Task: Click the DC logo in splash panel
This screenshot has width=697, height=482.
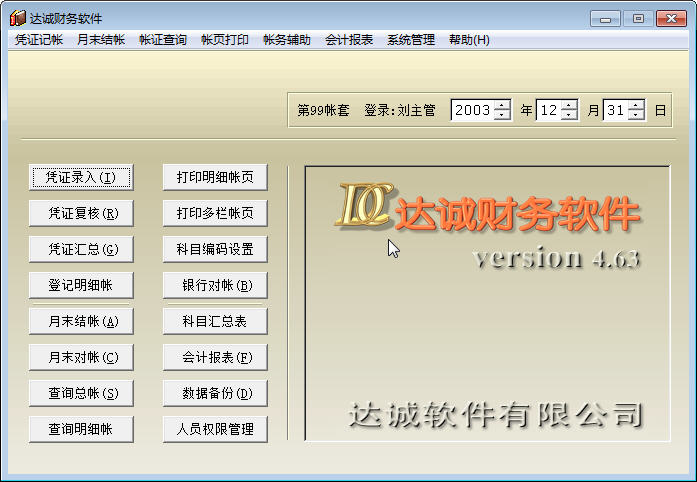Action: [364, 205]
